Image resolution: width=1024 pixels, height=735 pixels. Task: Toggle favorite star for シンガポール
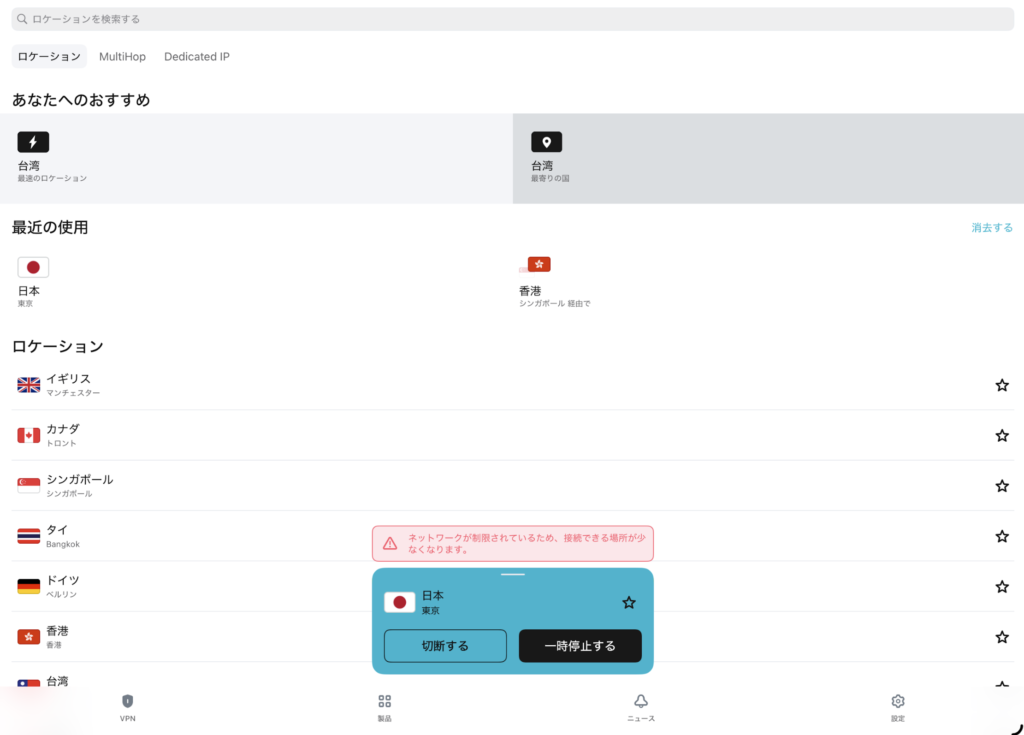pyautogui.click(x=1001, y=486)
